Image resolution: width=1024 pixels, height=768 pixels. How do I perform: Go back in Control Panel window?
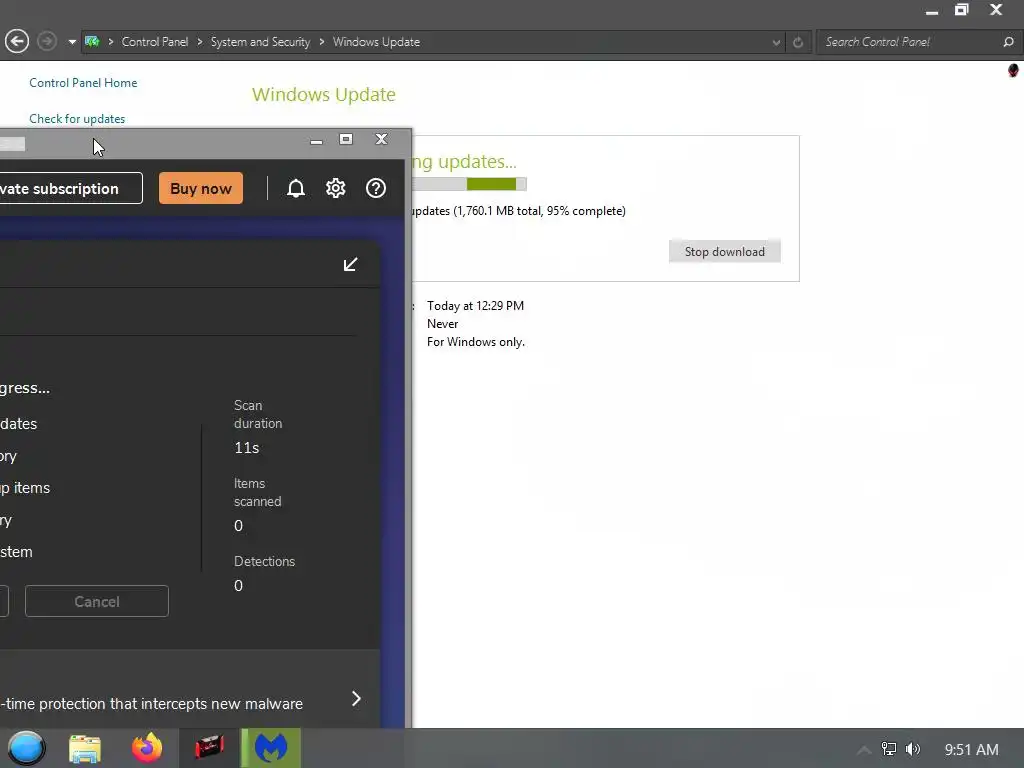[17, 42]
